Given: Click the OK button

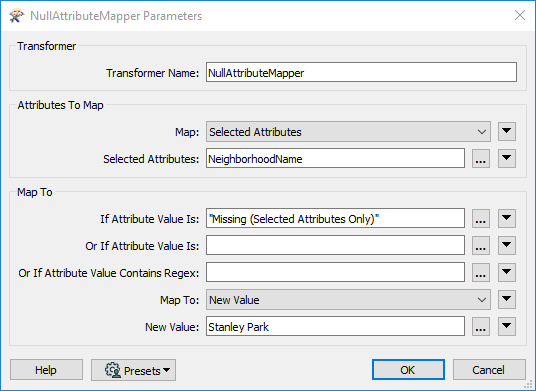Looking at the screenshot, I should coord(408,370).
